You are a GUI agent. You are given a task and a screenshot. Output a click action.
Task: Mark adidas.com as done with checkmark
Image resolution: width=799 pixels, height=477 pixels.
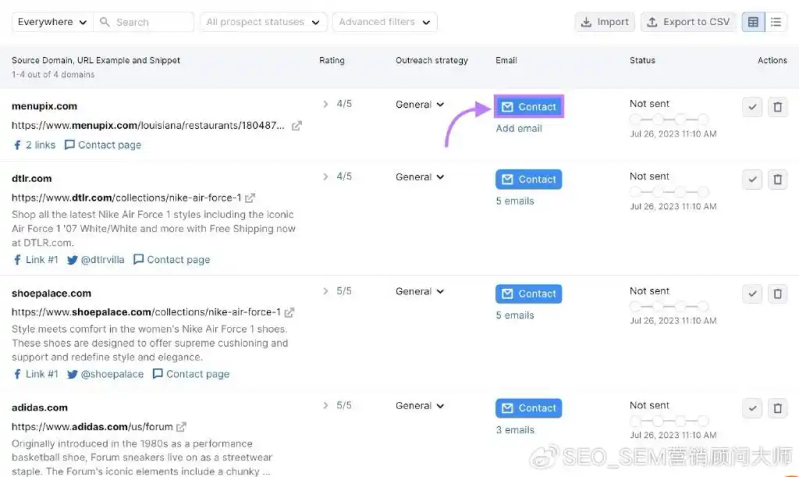pyautogui.click(x=752, y=408)
